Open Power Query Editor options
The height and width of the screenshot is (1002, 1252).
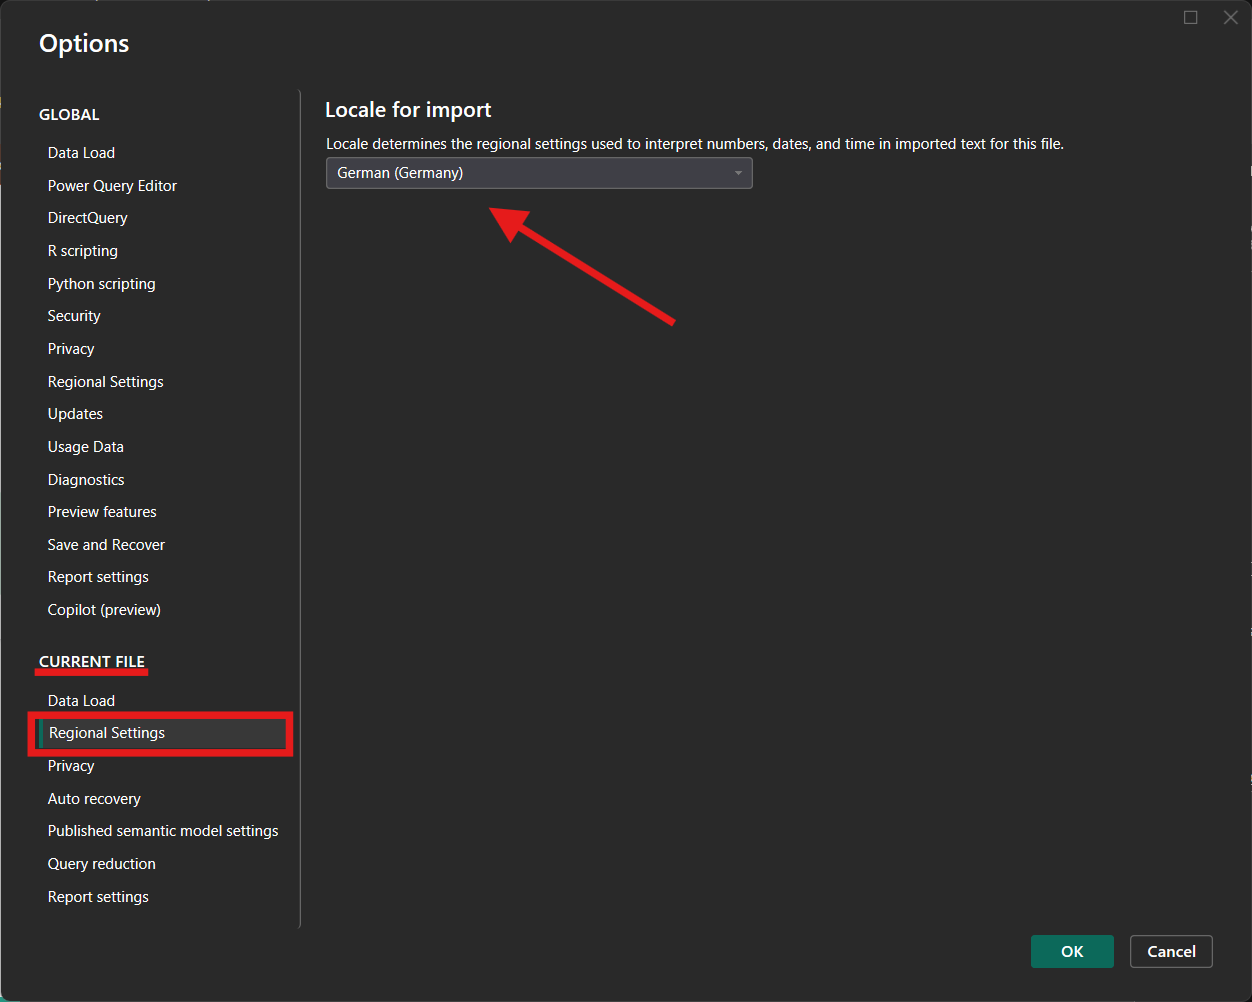[x=112, y=186]
